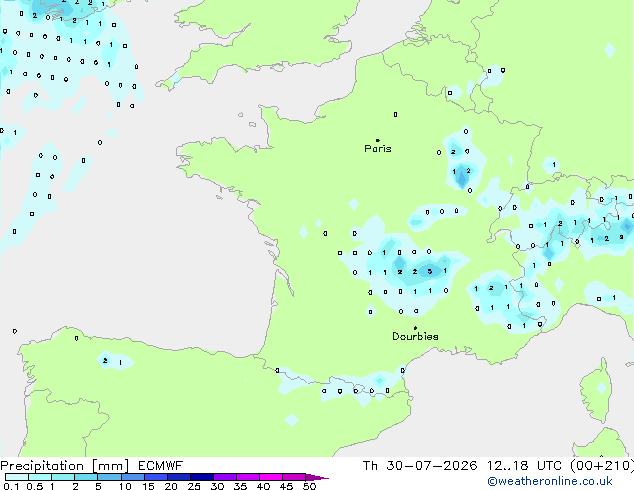Screen dimensions: 634x490
Task: Click the date 'Th 30-07-2026'
Action: (420, 466)
